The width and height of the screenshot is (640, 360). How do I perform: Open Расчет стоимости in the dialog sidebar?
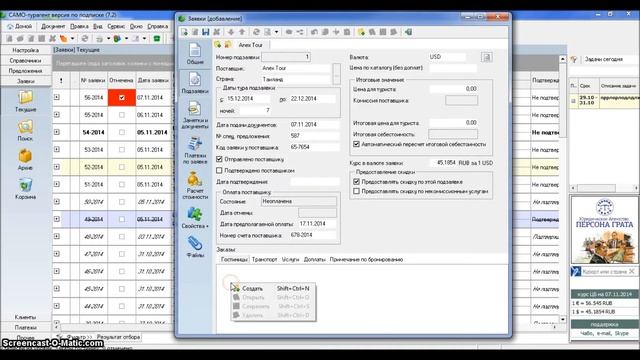pyautogui.click(x=195, y=185)
